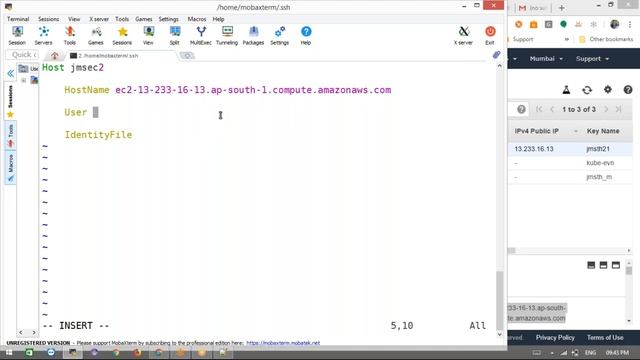The height and width of the screenshot is (360, 640).
Task: Open the Other bookmarks folder
Action: [x=606, y=39]
